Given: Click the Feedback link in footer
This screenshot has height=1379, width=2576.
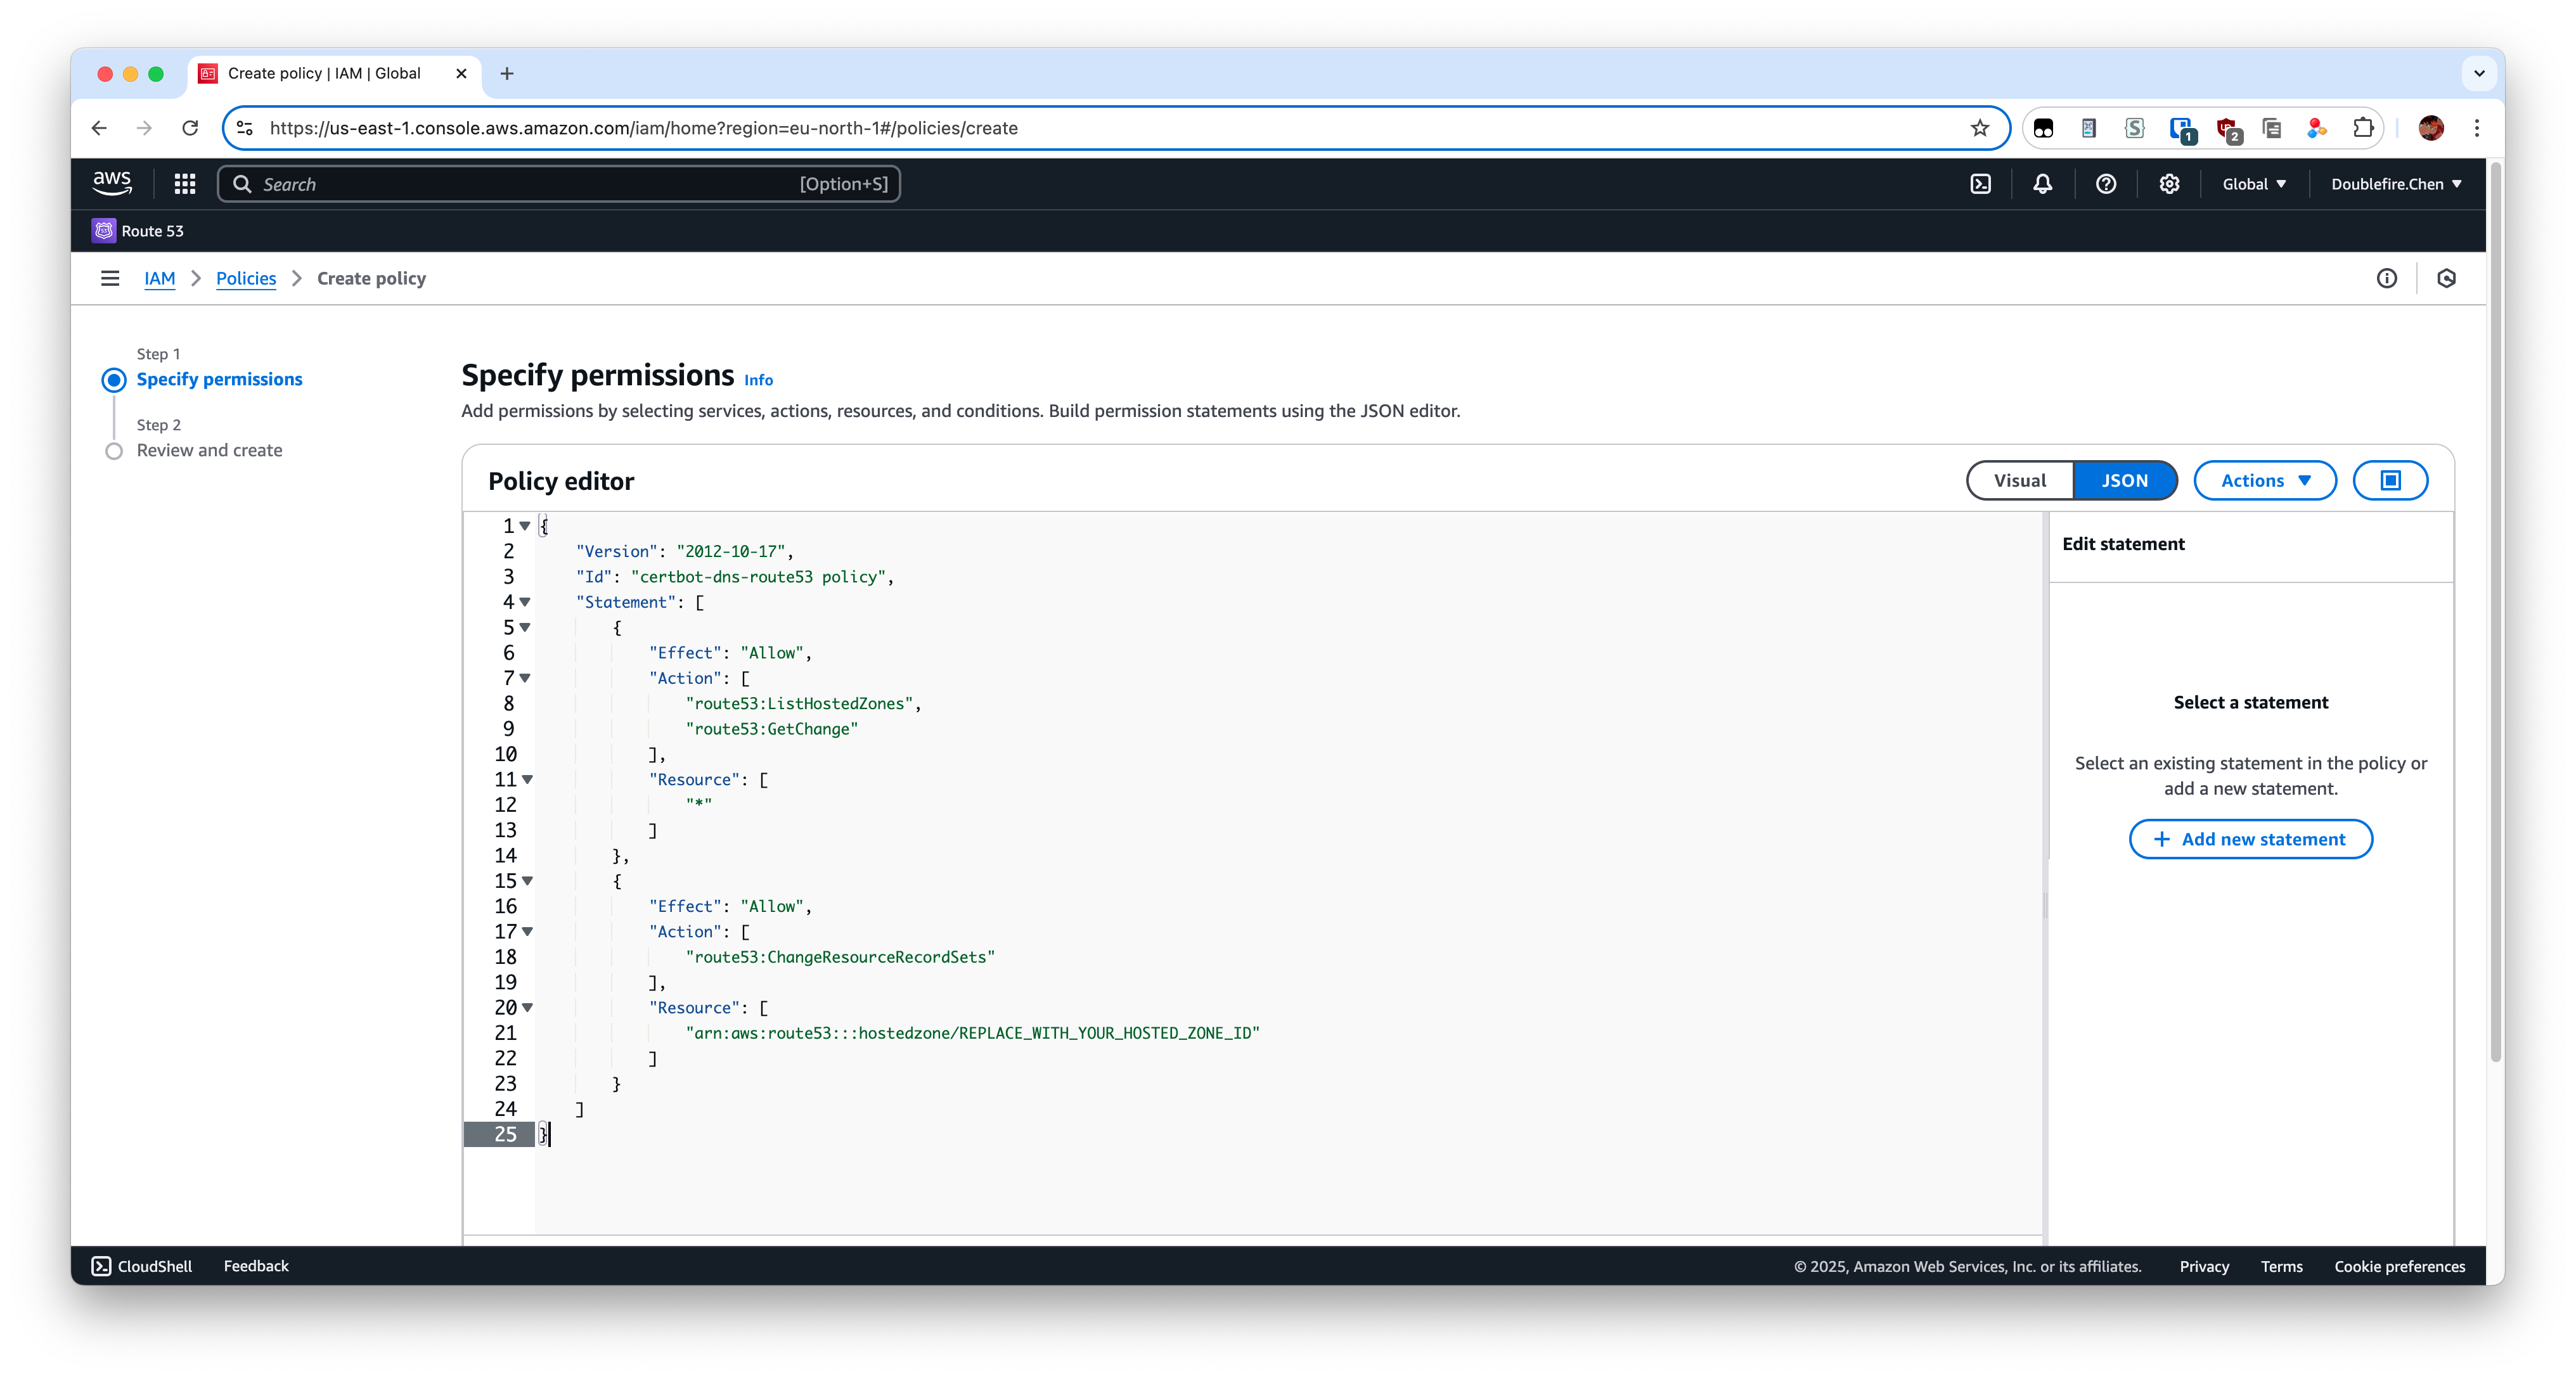Looking at the screenshot, I should click(x=256, y=1266).
